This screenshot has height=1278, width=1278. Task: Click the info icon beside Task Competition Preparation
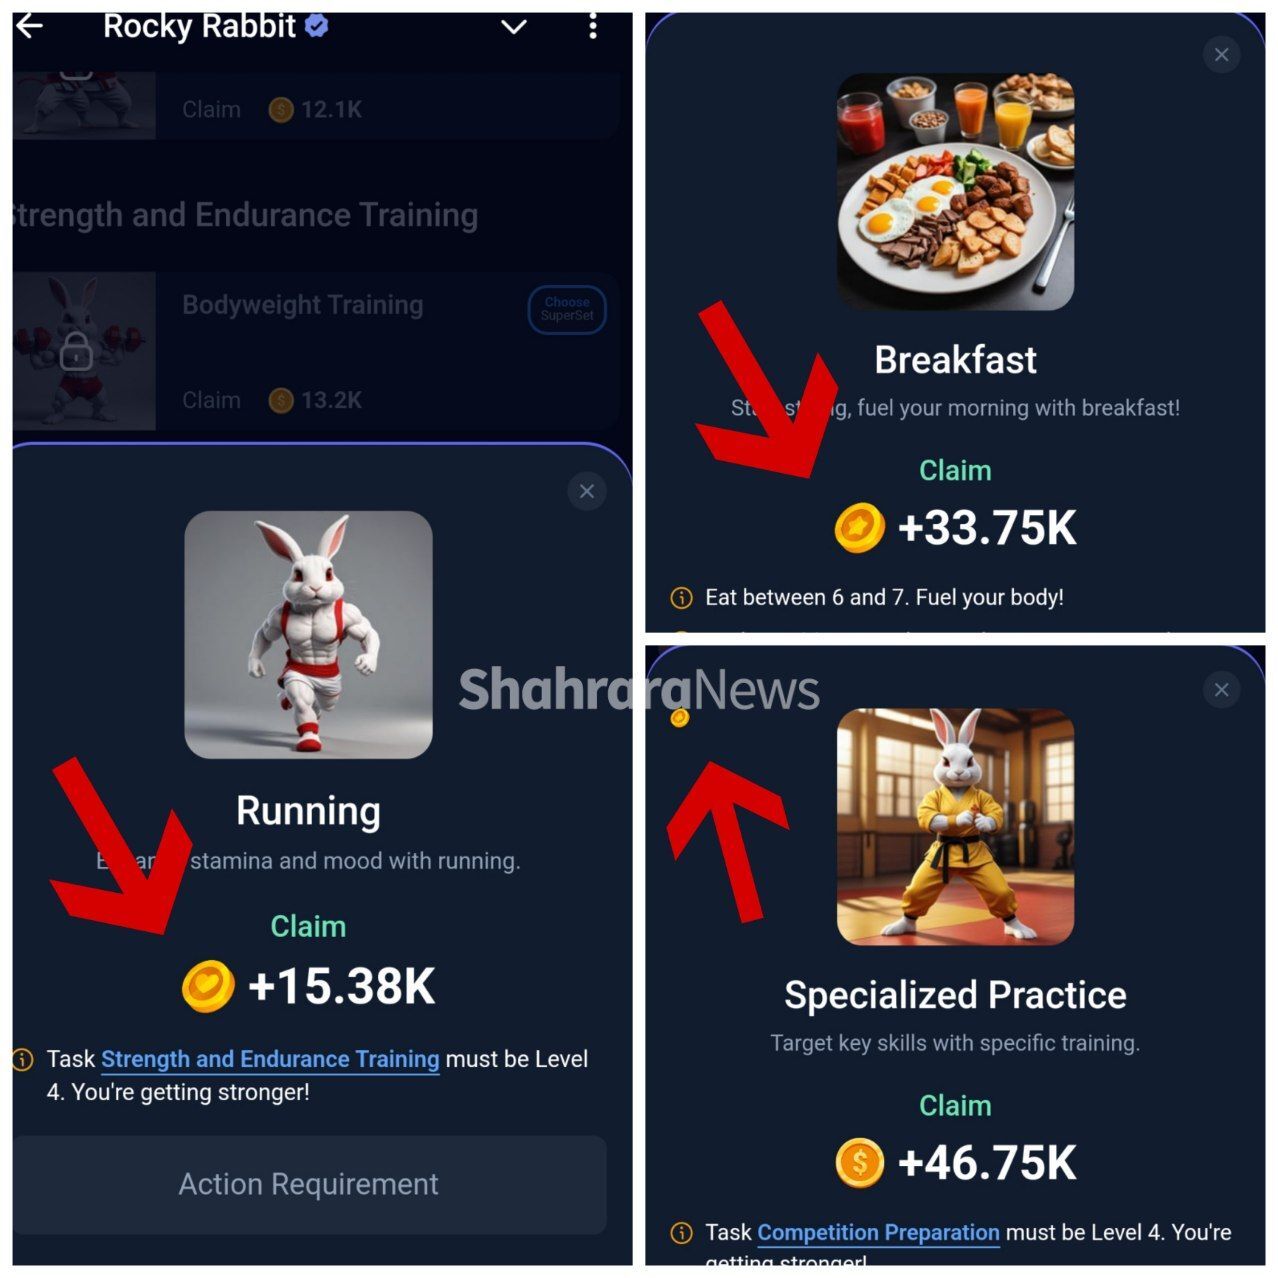(x=681, y=1233)
